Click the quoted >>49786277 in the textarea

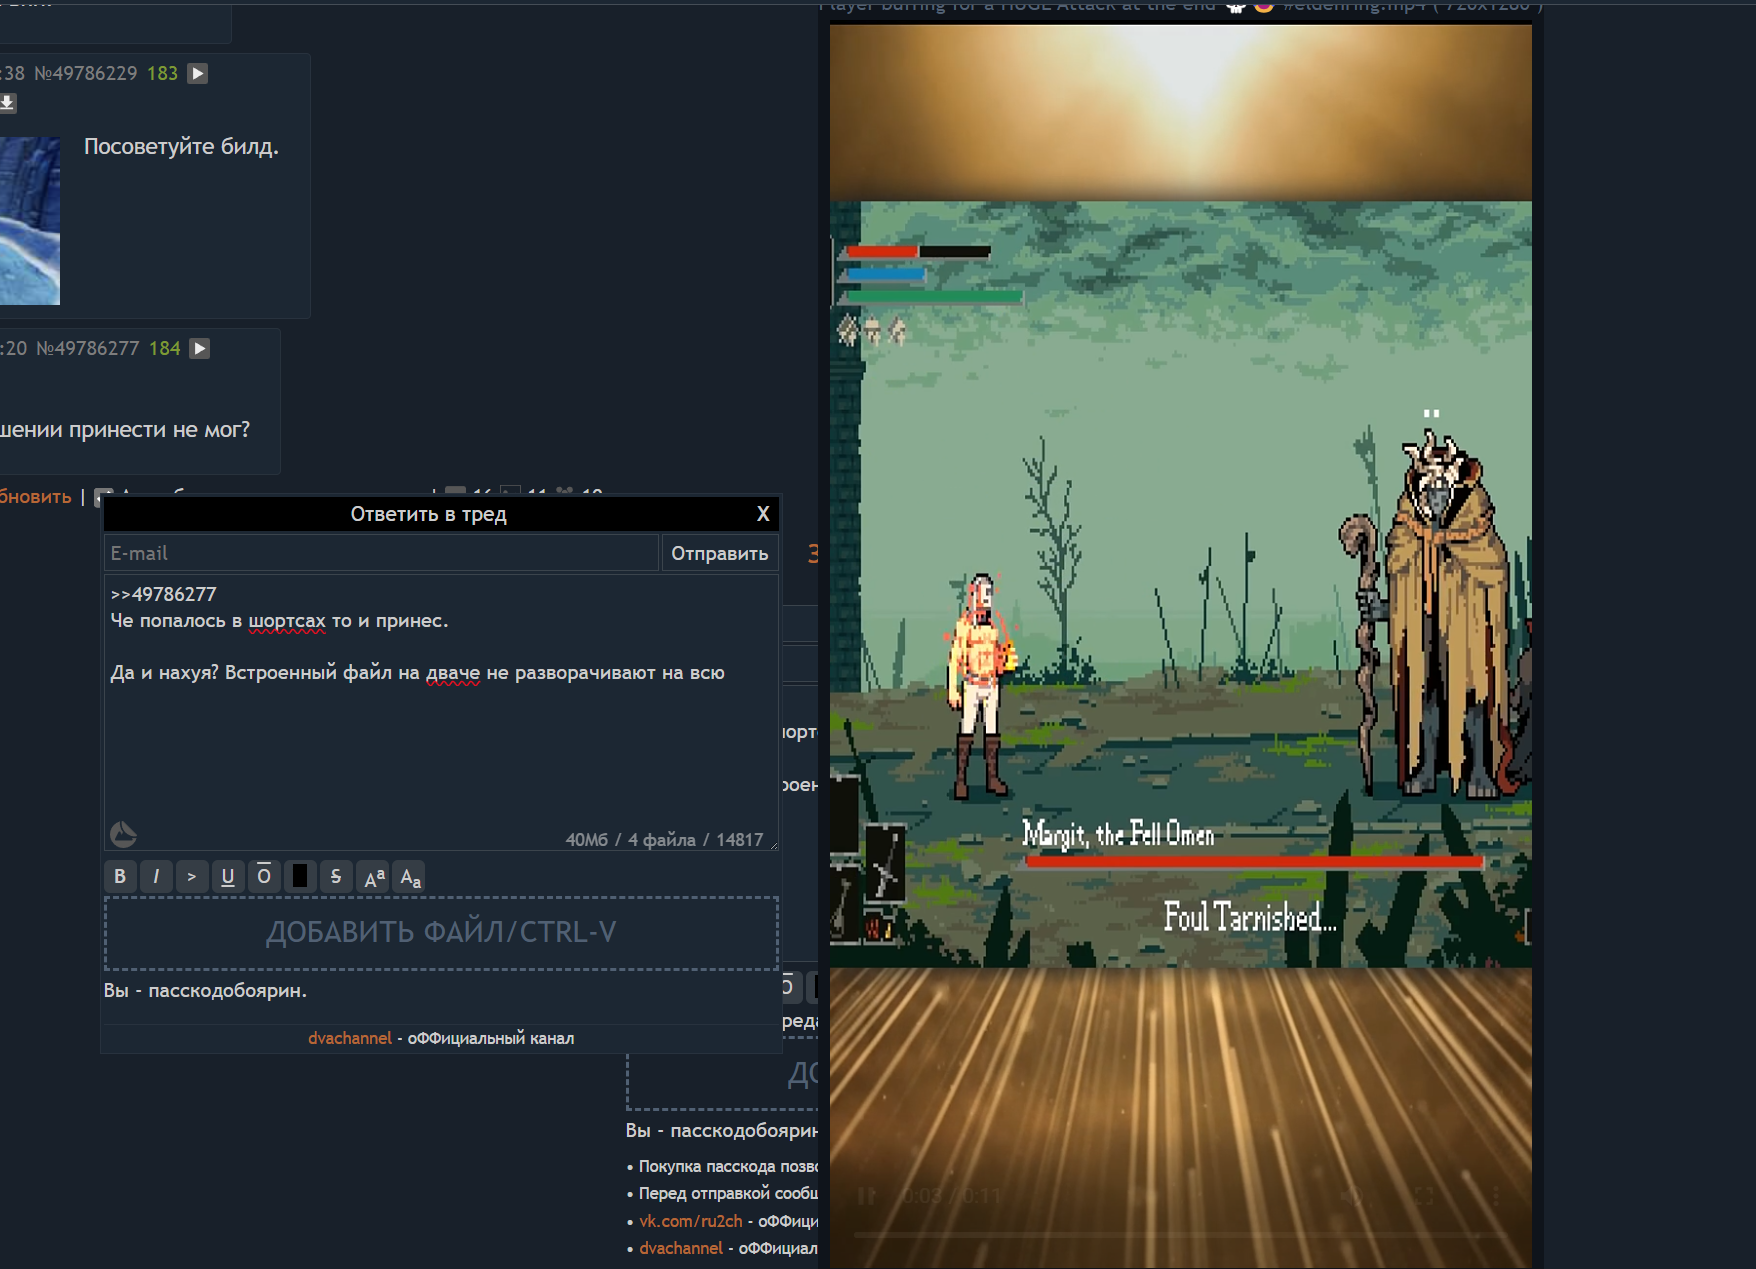pyautogui.click(x=163, y=594)
